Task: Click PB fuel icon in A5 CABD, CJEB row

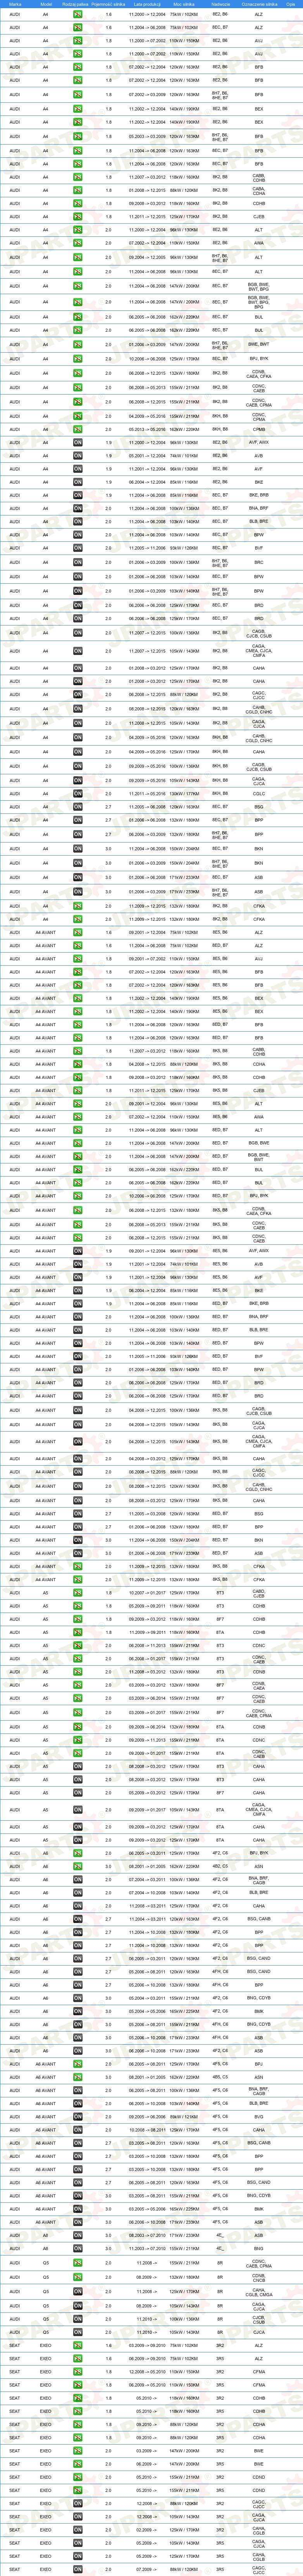Action: [x=78, y=1593]
